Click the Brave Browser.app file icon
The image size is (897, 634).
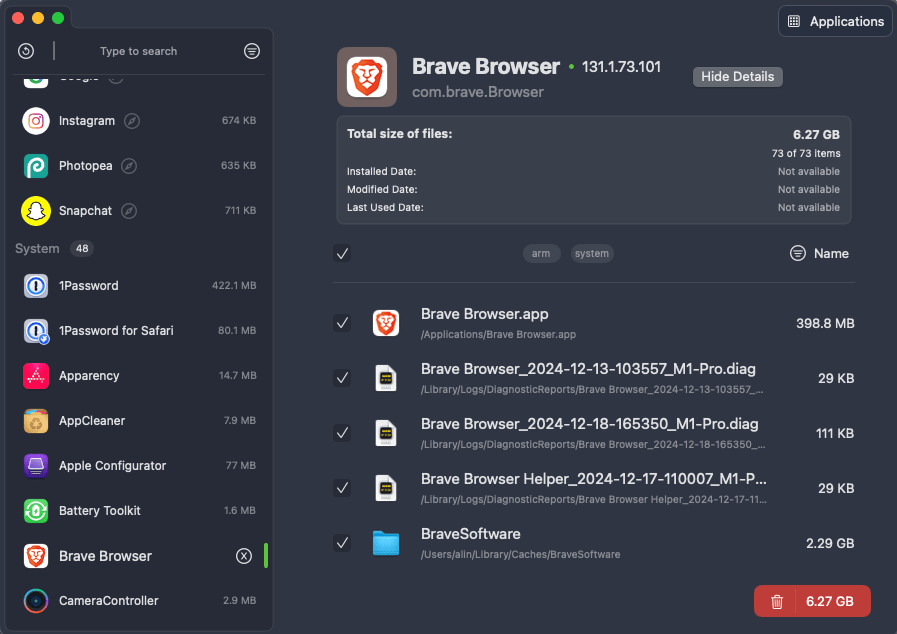pos(386,323)
